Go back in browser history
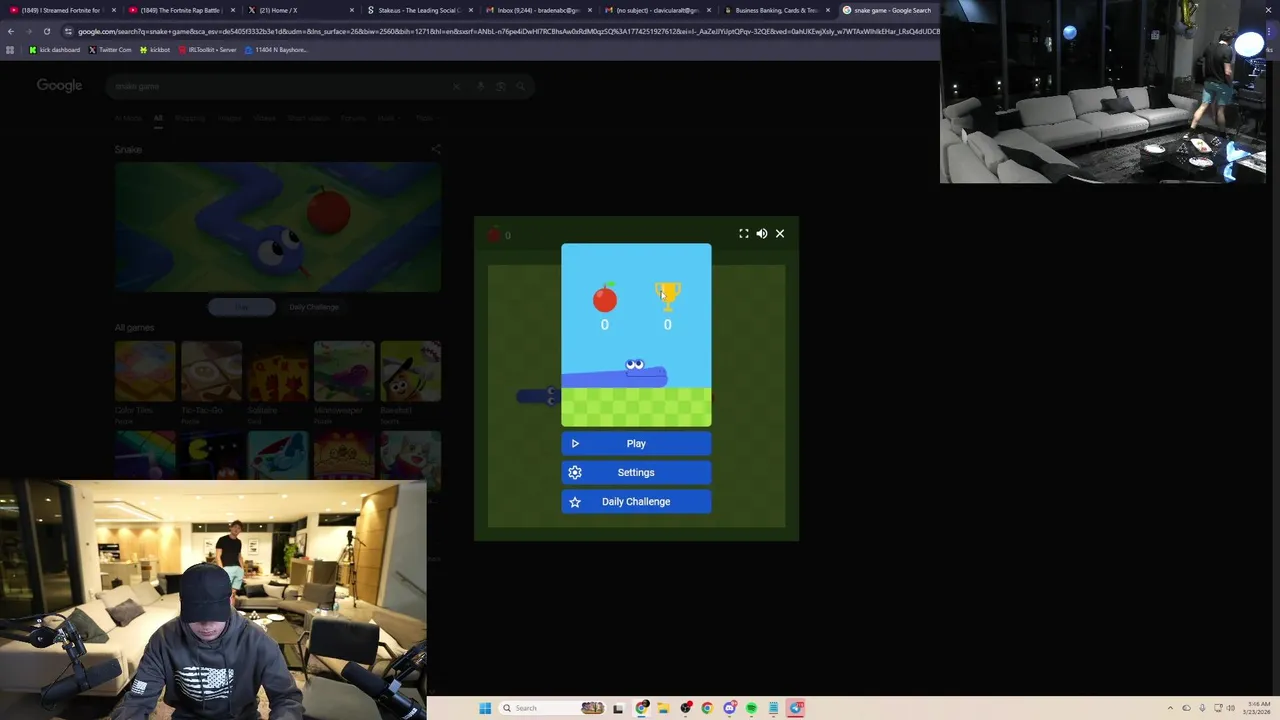1280x720 pixels. 10,31
